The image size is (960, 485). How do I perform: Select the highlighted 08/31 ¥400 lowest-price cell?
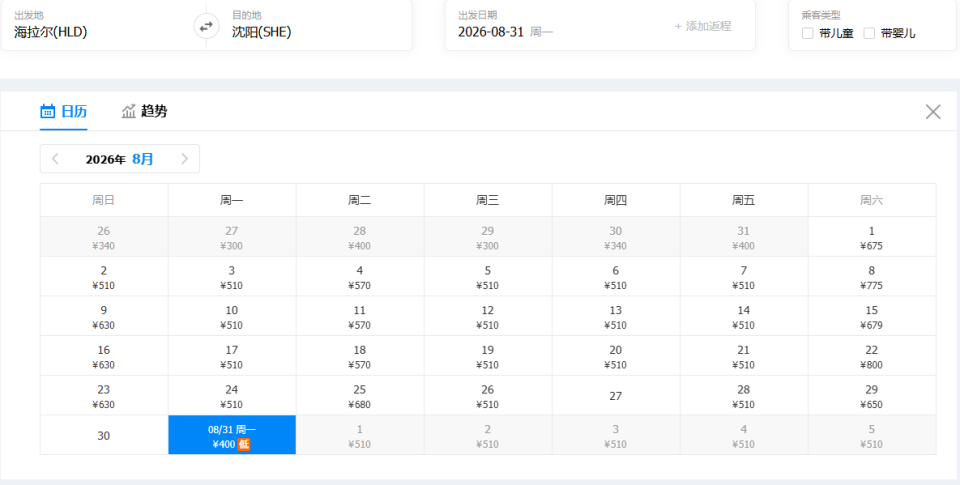click(x=232, y=435)
